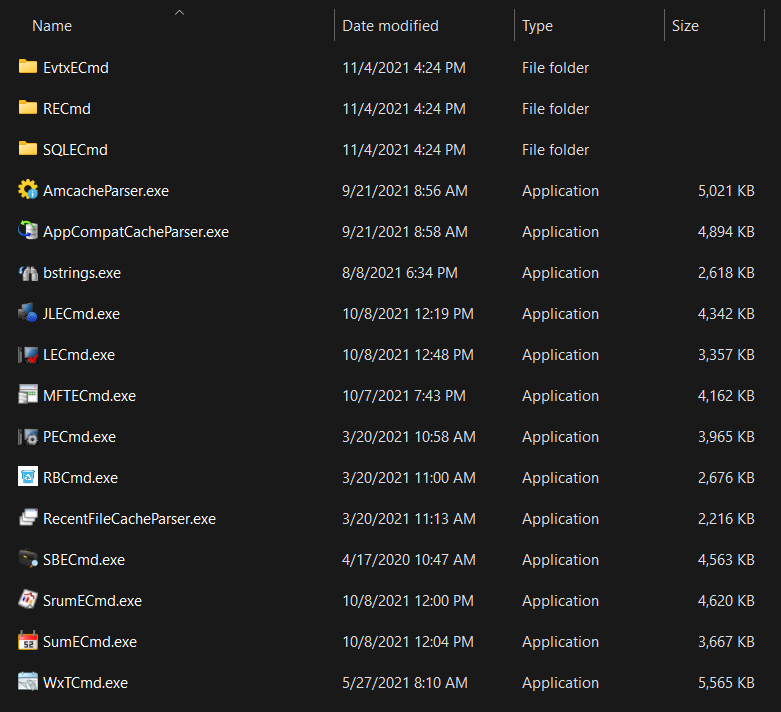Click the 3,357 KB size value
The image size is (781, 712).
click(x=726, y=355)
